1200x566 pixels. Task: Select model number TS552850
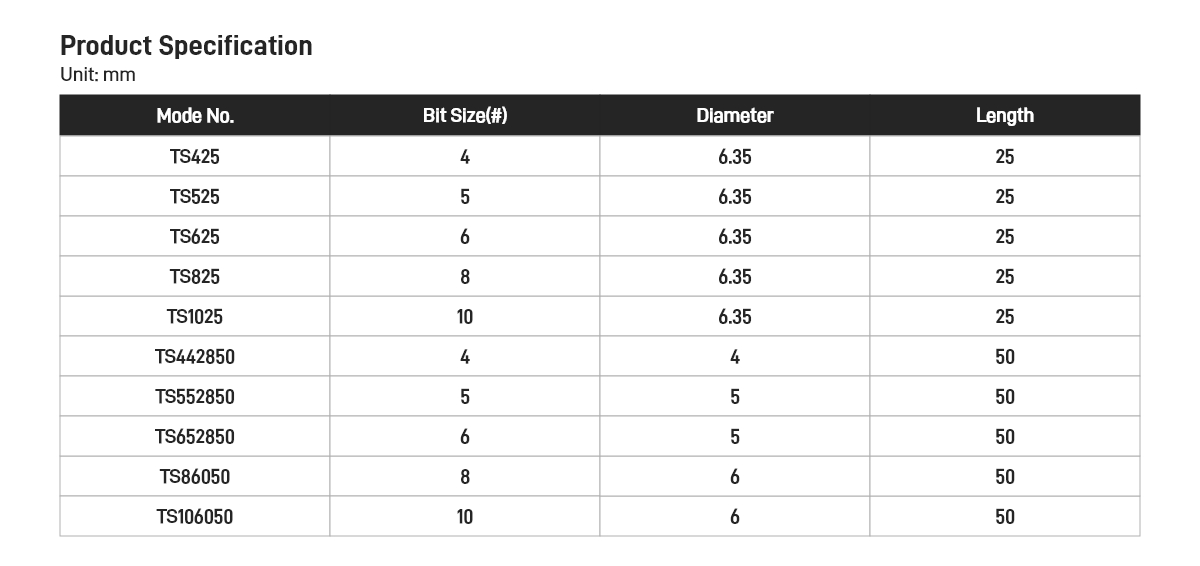point(195,397)
